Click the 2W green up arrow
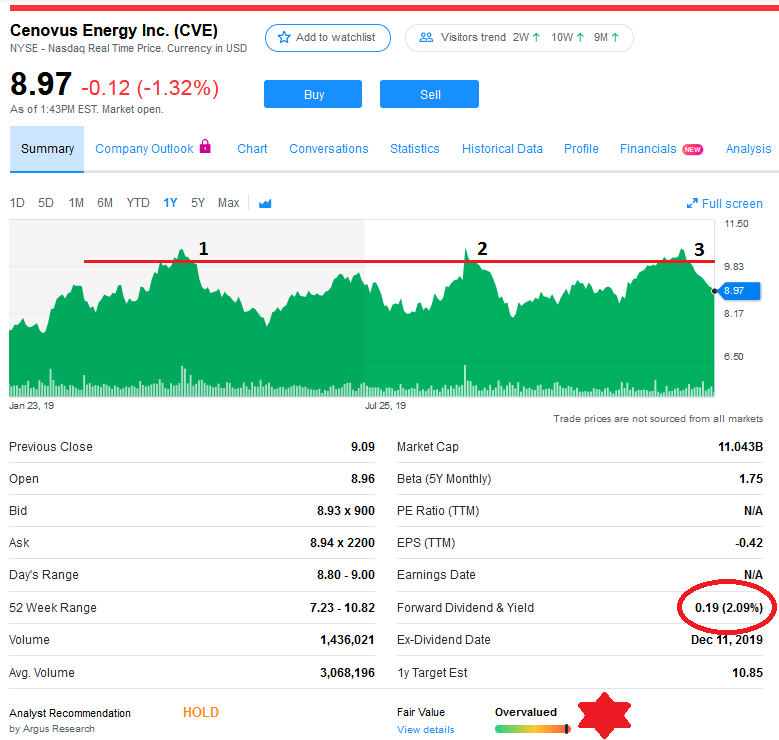The width and height of the screenshot is (779, 740). [x=536, y=37]
